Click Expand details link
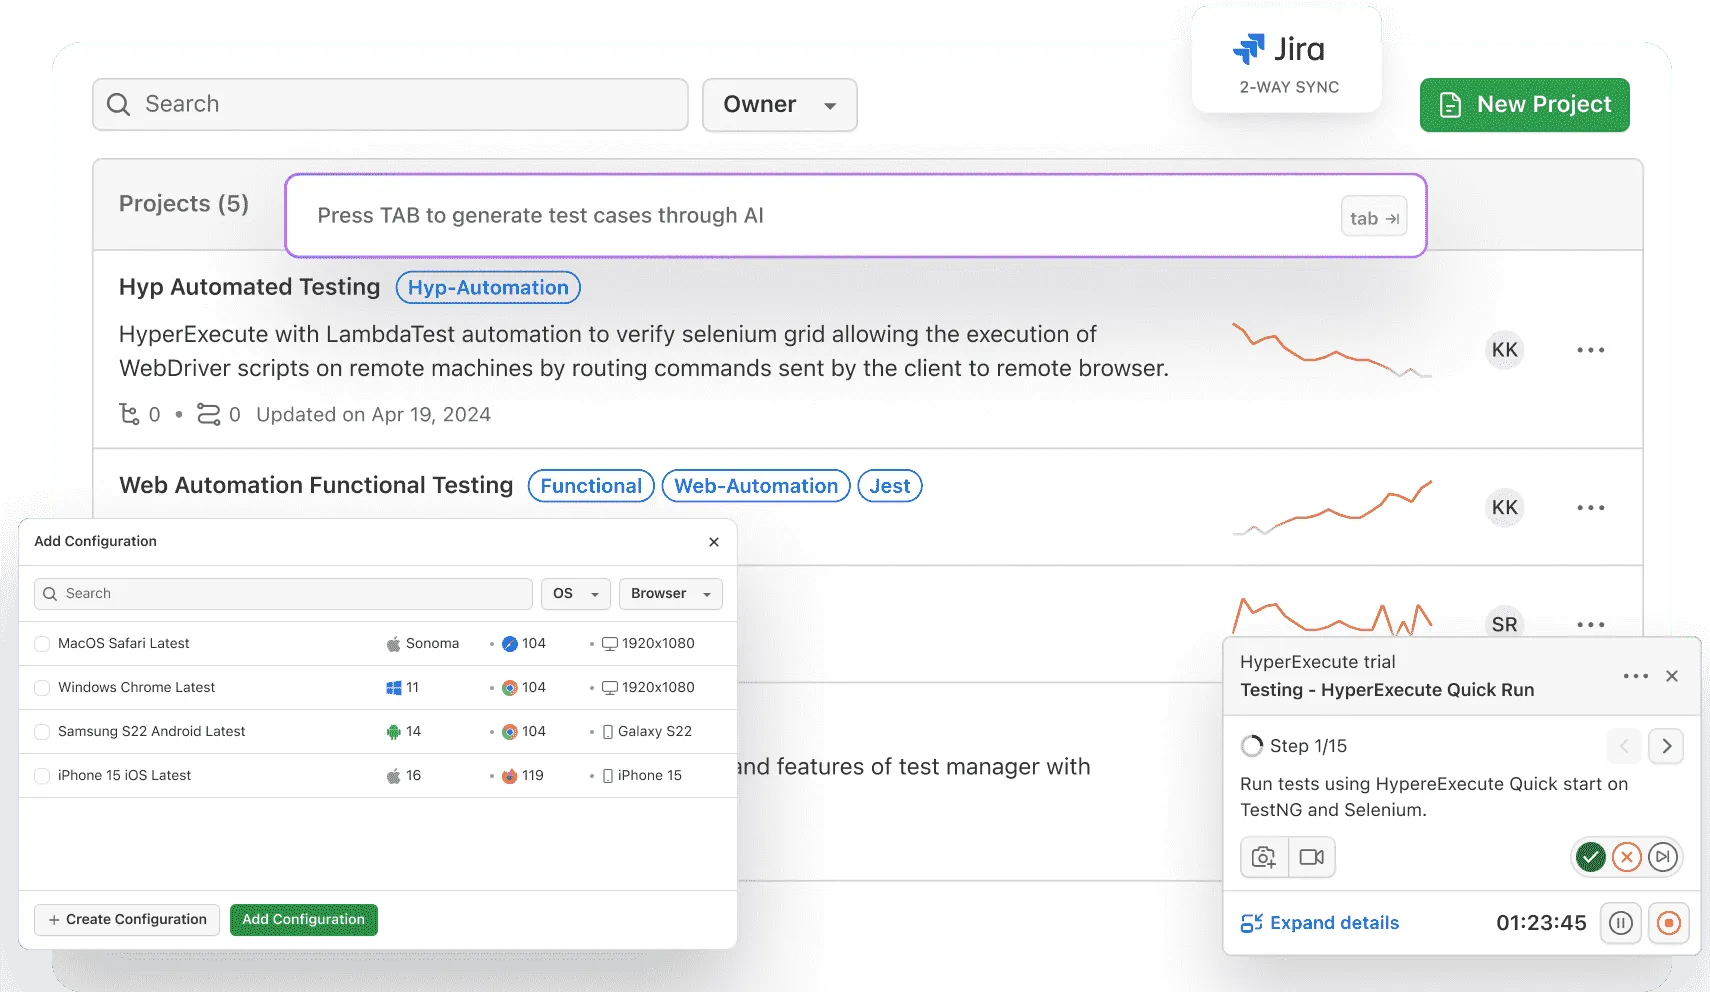This screenshot has height=992, width=1710. [1320, 923]
